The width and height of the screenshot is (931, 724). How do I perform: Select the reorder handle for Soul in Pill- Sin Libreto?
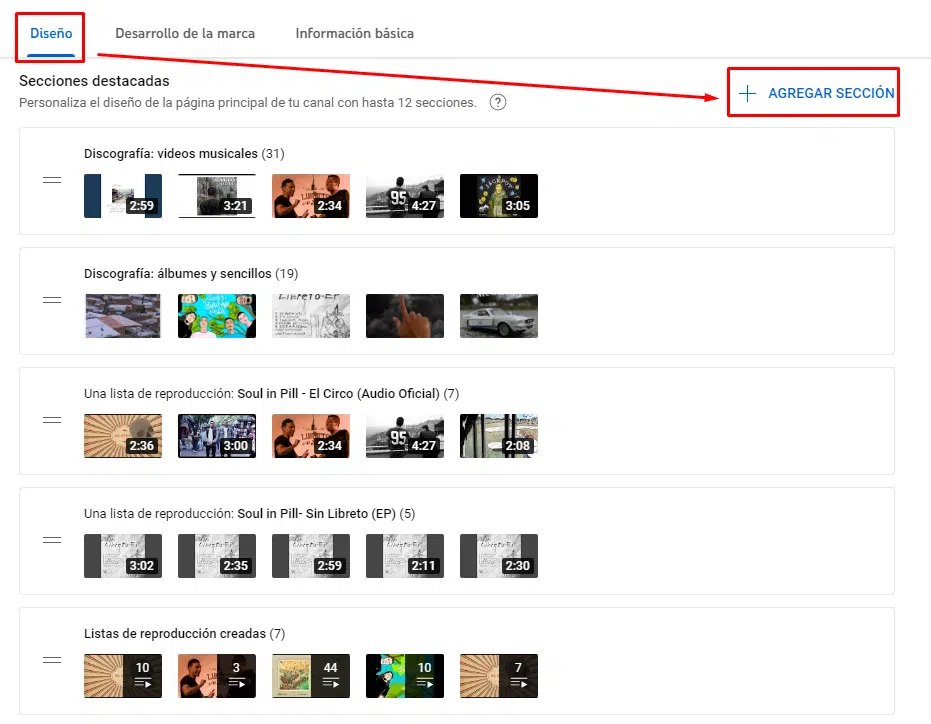[52, 540]
